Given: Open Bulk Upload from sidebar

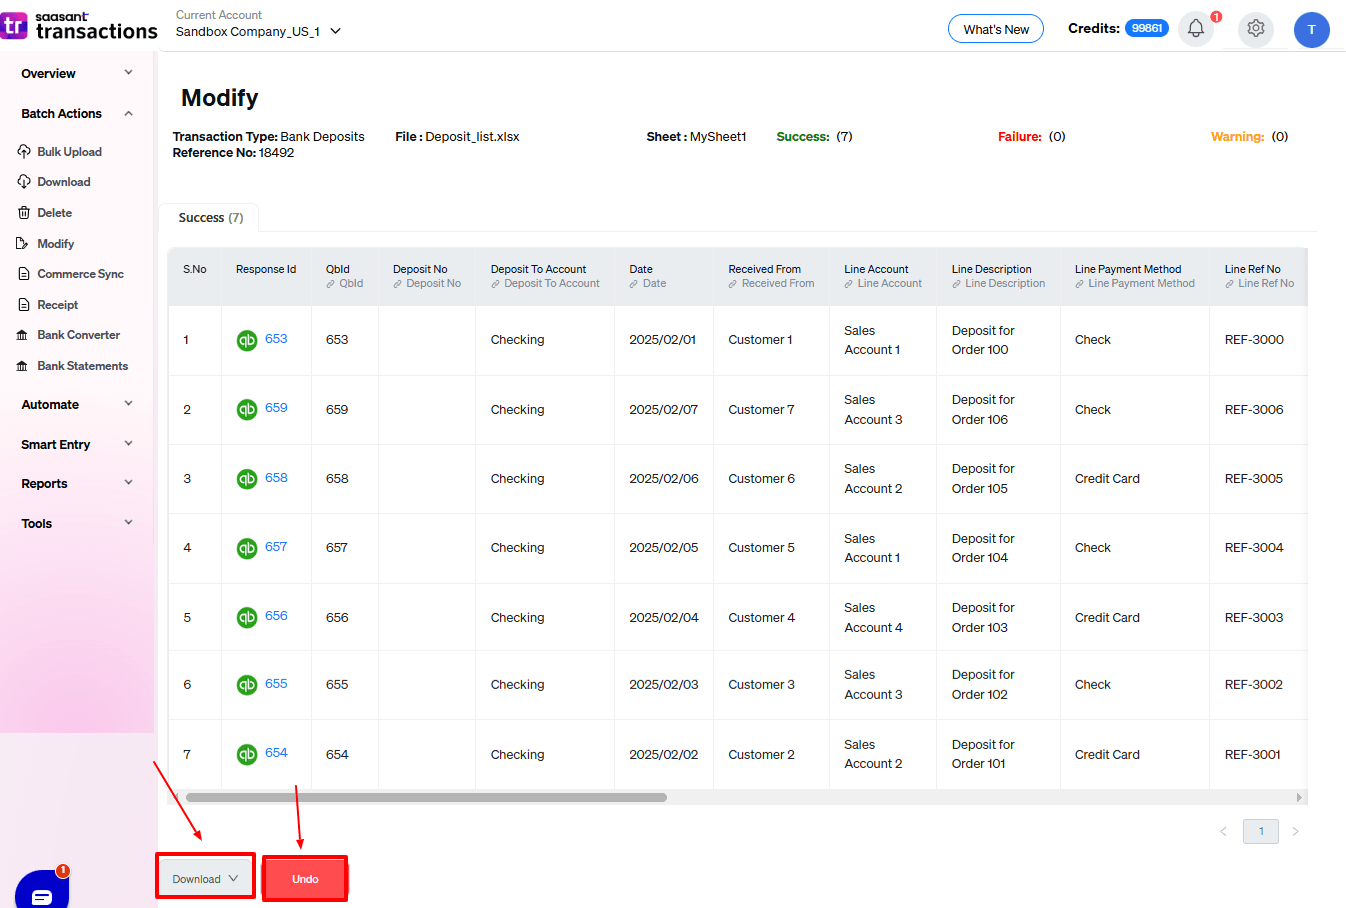Looking at the screenshot, I should pyautogui.click(x=69, y=152).
